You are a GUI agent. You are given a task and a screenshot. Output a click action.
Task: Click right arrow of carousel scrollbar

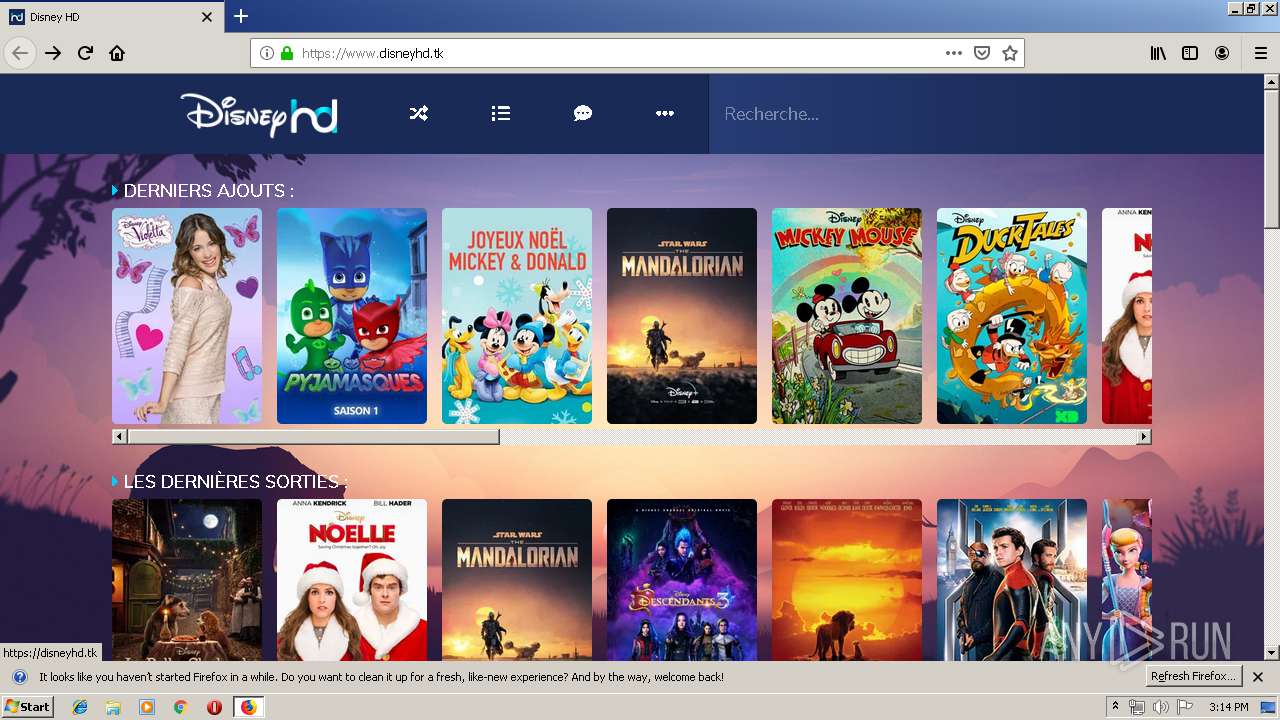point(1144,437)
